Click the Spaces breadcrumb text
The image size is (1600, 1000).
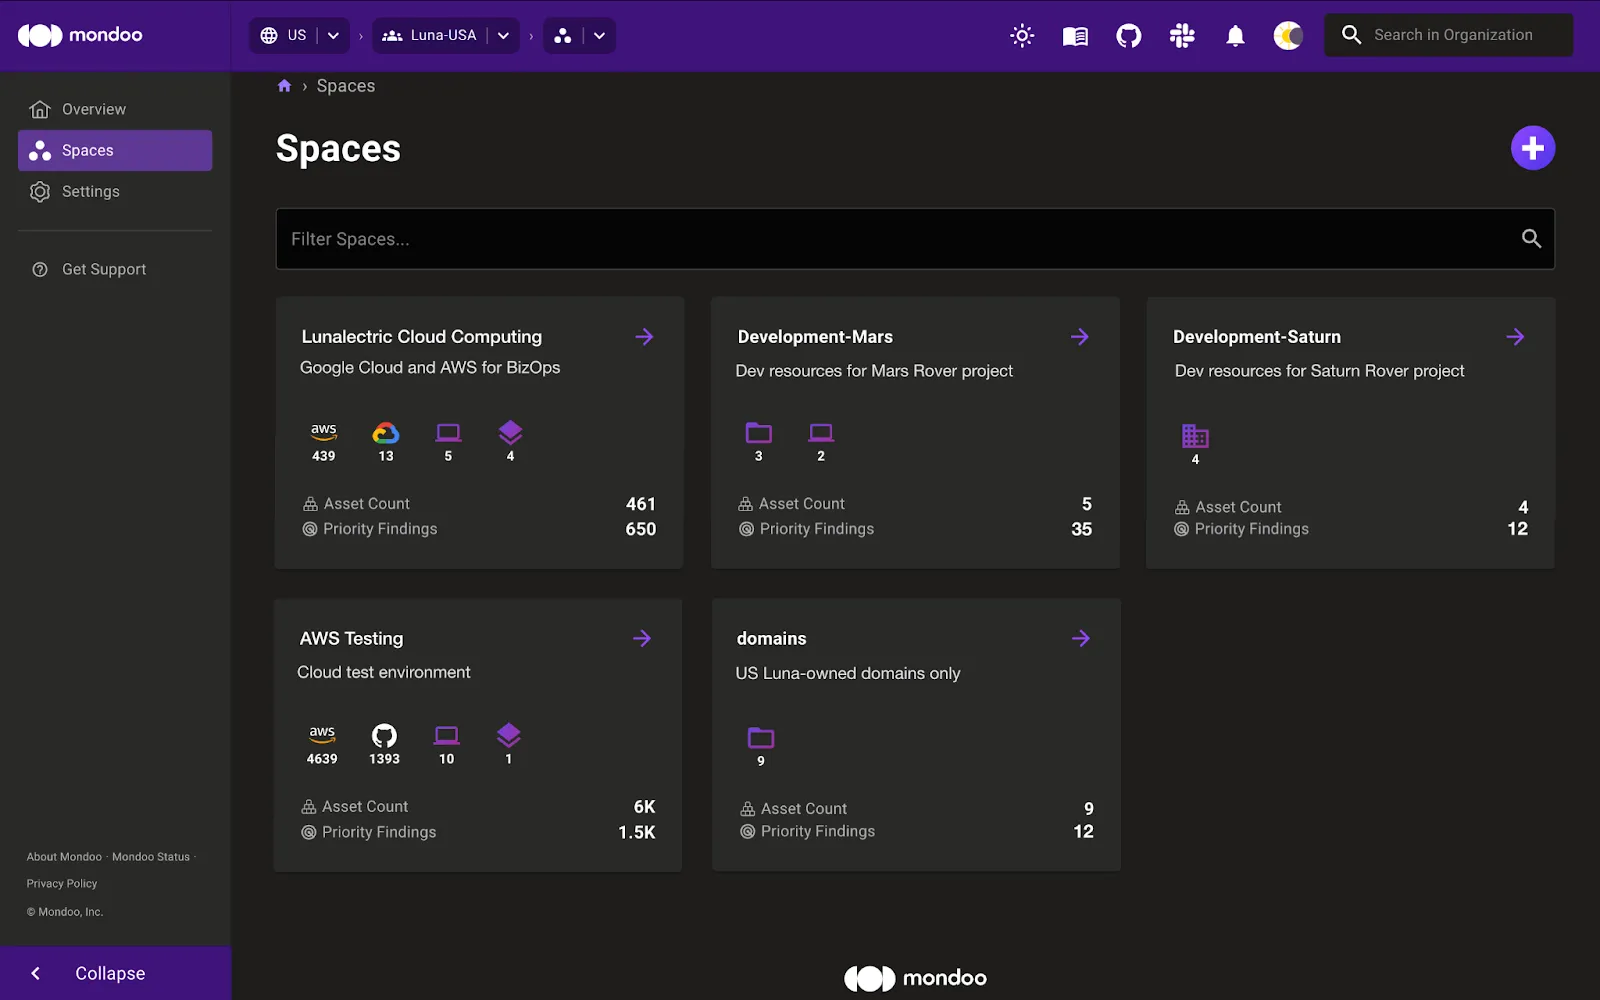pos(346,86)
